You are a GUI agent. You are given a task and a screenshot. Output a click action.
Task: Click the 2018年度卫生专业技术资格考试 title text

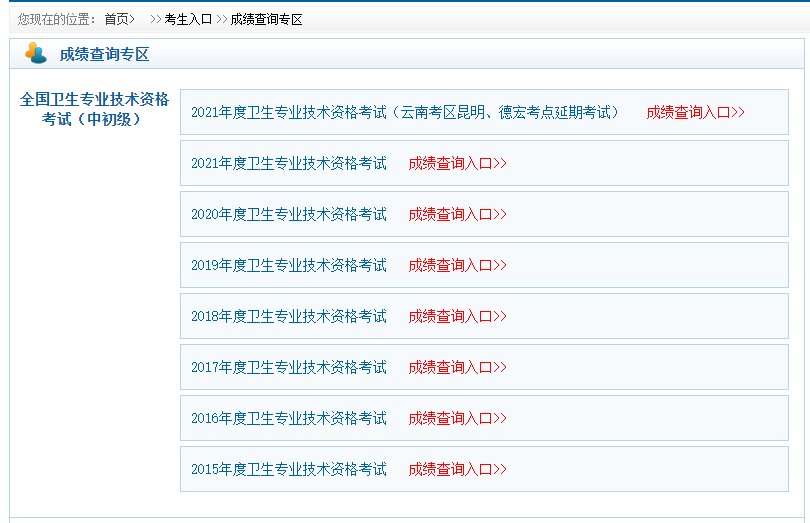288,316
